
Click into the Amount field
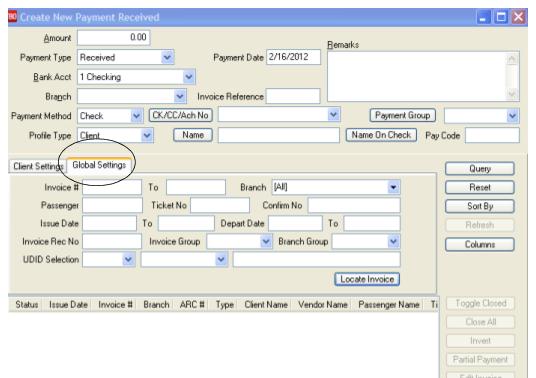tap(113, 37)
